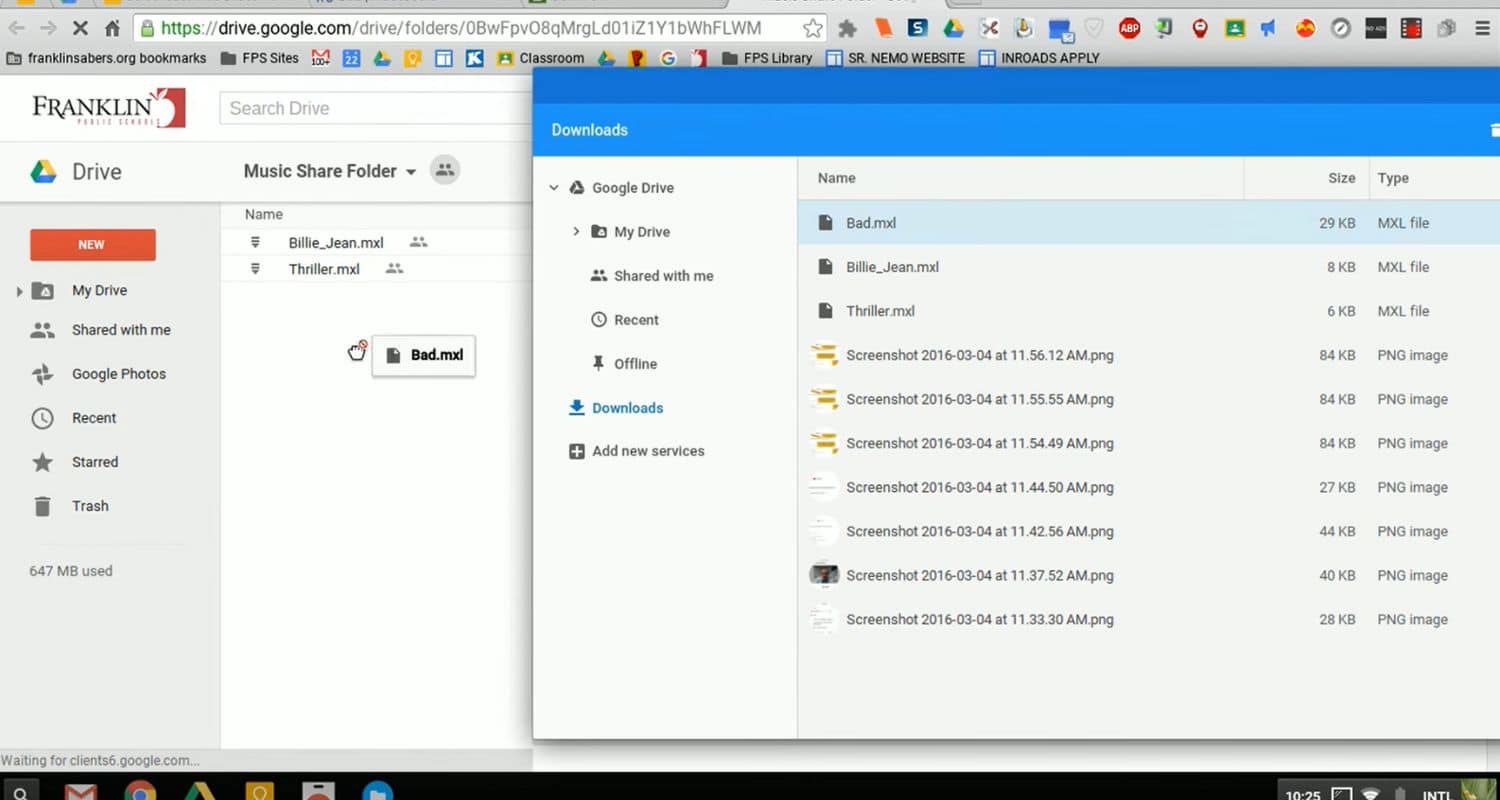Select Screenshot 2016-03-04 at 11.55.55 AM.png
The image size is (1500, 800).
pyautogui.click(x=1149, y=399)
